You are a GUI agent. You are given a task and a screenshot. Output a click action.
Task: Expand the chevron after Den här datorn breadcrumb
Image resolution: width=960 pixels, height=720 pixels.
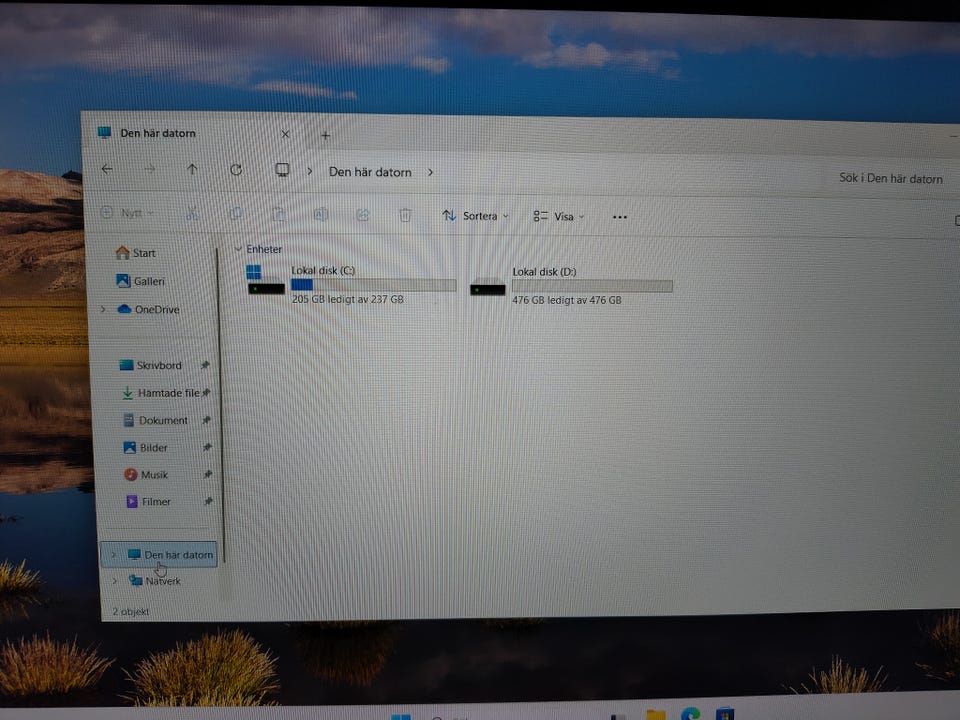pyautogui.click(x=431, y=173)
